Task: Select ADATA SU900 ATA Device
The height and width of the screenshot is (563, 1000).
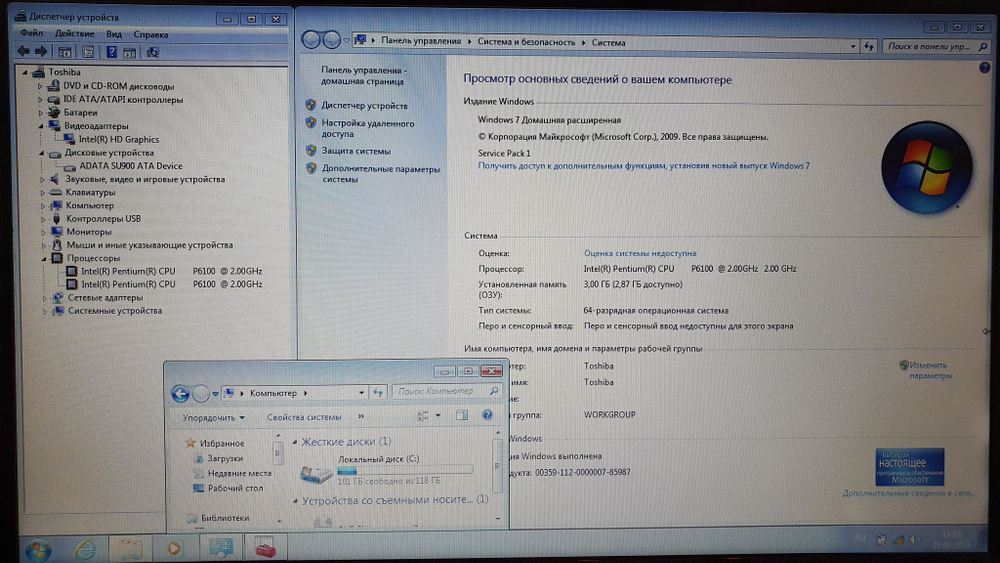Action: pyautogui.click(x=131, y=166)
